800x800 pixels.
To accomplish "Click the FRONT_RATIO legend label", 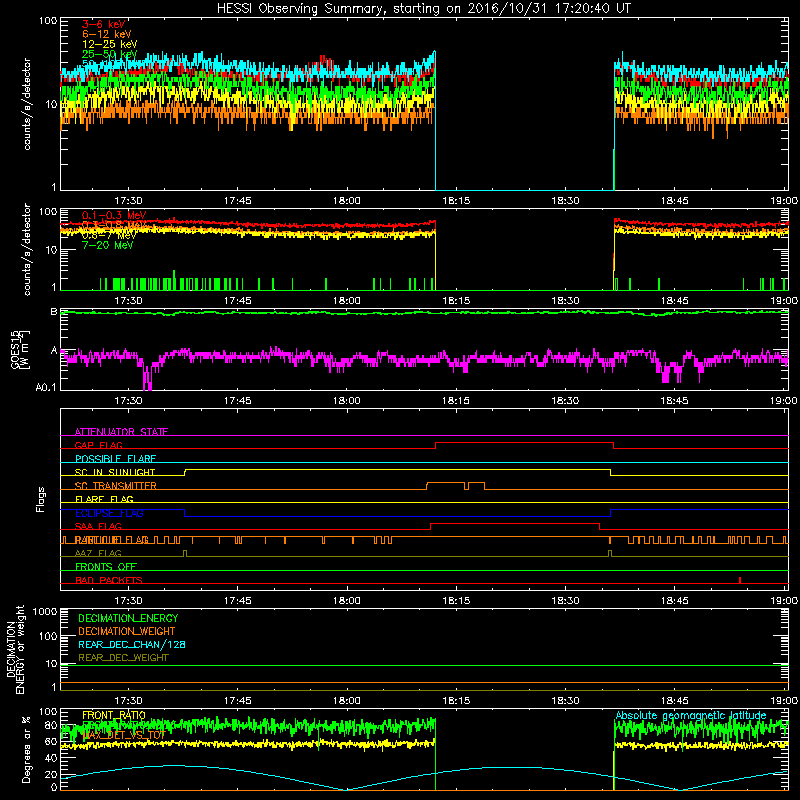I will click(114, 715).
